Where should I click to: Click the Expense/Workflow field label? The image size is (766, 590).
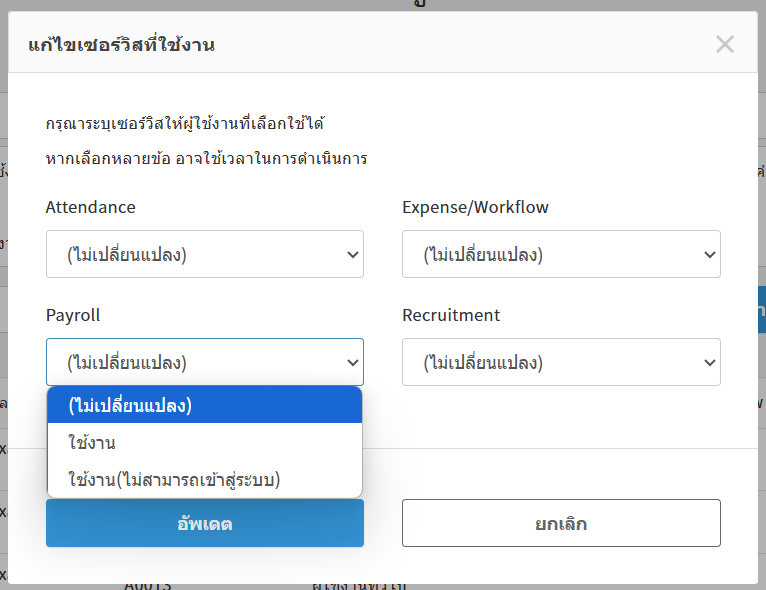[475, 208]
